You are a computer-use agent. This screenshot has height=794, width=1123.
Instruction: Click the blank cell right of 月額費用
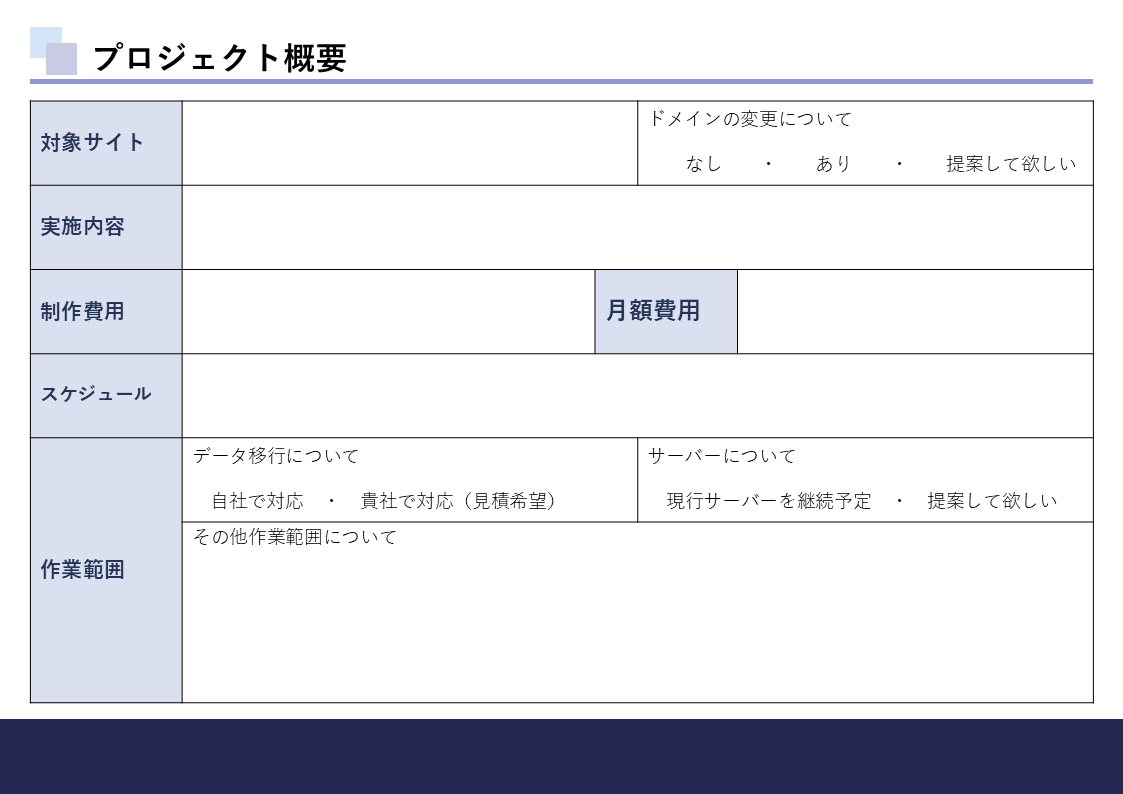(914, 311)
